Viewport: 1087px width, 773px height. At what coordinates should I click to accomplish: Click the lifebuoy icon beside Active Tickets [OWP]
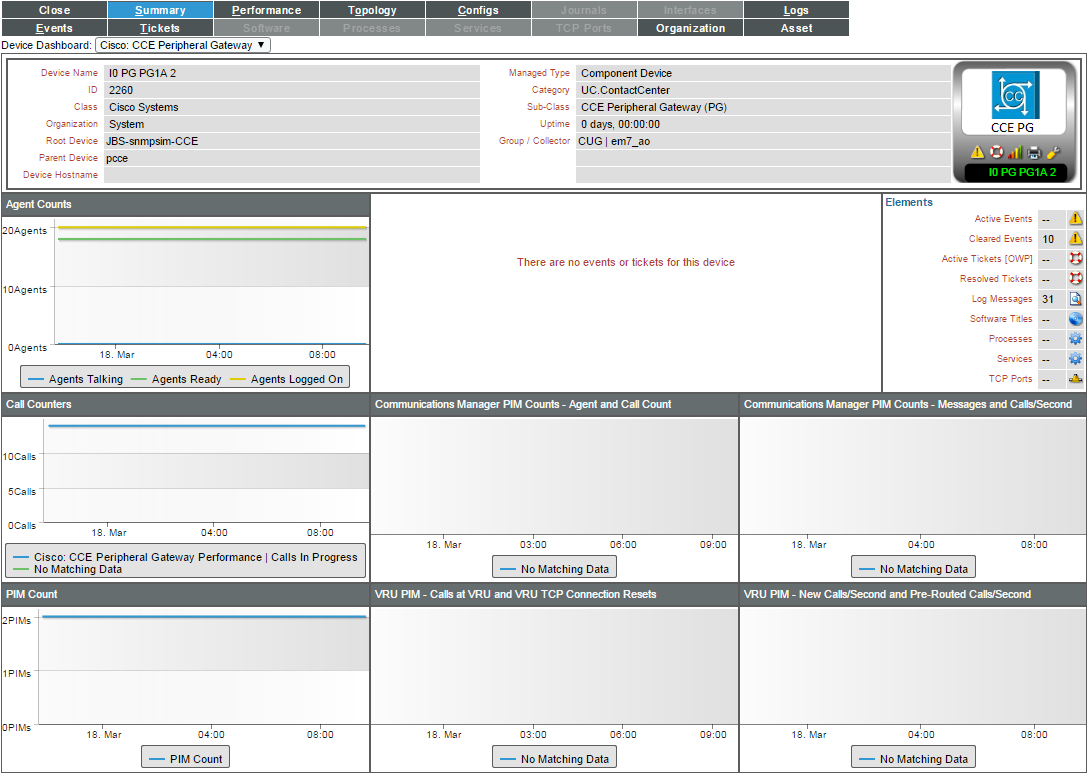tap(1075, 259)
